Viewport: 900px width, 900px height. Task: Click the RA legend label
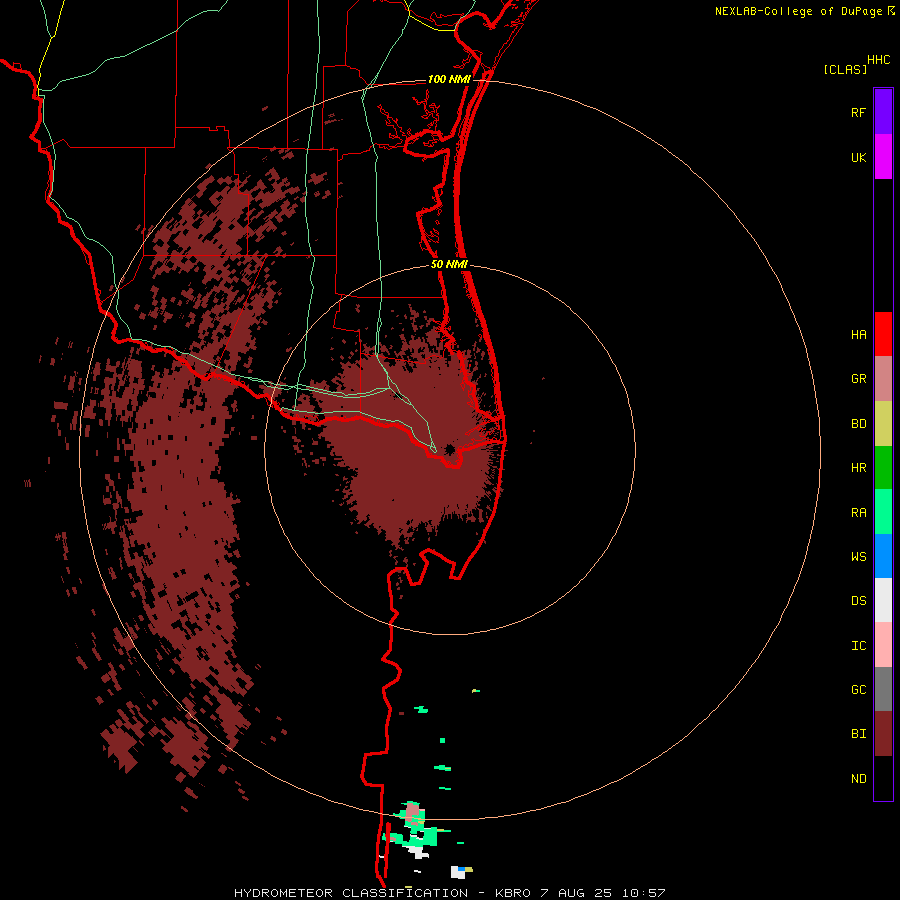[859, 512]
